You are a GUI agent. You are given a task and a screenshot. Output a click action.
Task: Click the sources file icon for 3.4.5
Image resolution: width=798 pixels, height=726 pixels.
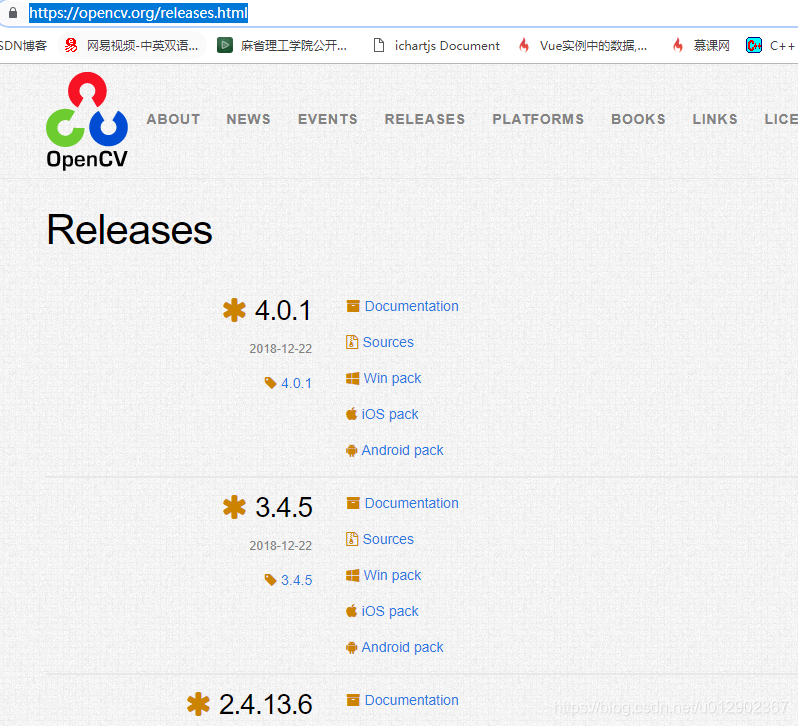point(352,539)
